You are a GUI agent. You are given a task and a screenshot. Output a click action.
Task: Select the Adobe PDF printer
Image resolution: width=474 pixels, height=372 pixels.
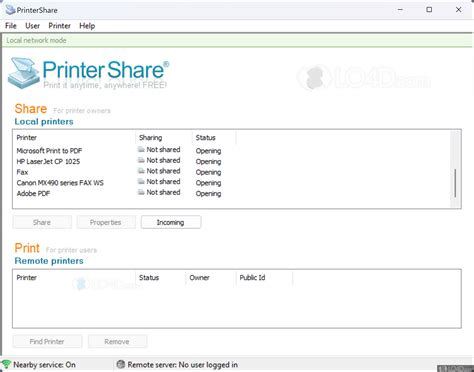pos(33,193)
